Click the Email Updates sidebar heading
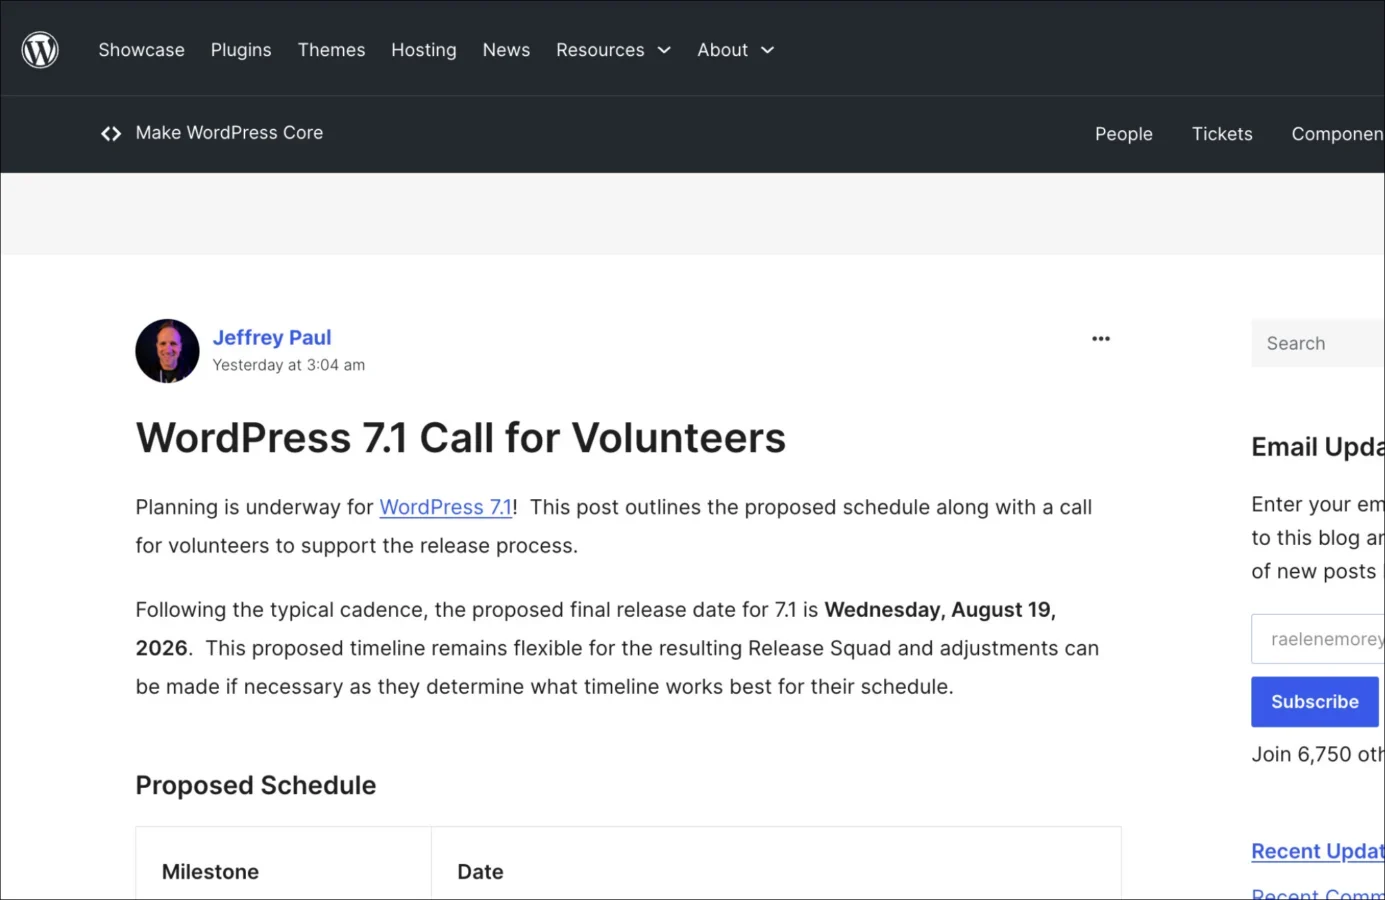The image size is (1385, 900). click(x=1318, y=447)
